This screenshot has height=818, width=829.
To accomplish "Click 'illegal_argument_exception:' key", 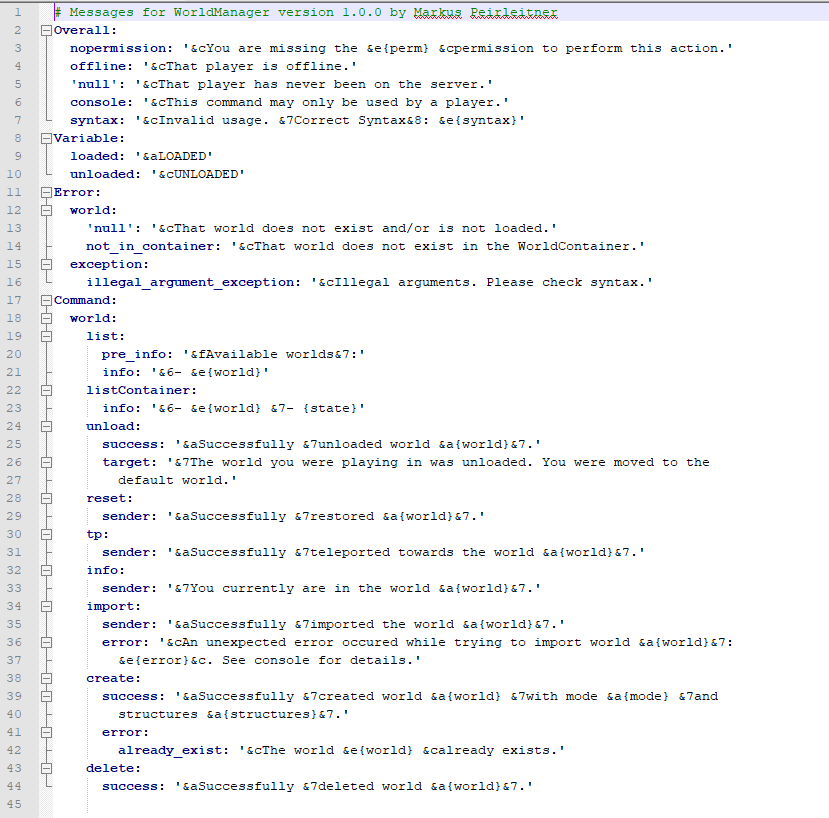I will 194,282.
